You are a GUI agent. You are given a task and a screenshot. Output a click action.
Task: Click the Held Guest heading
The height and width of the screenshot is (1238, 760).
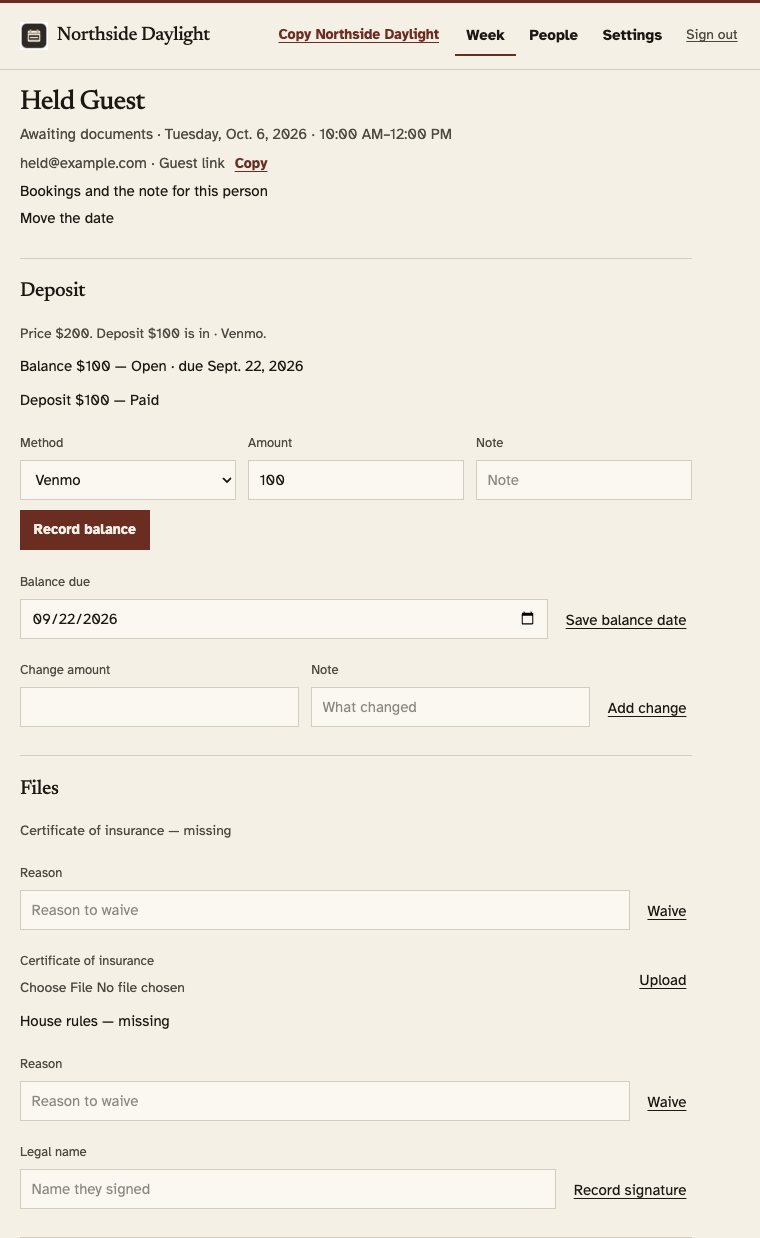click(83, 100)
